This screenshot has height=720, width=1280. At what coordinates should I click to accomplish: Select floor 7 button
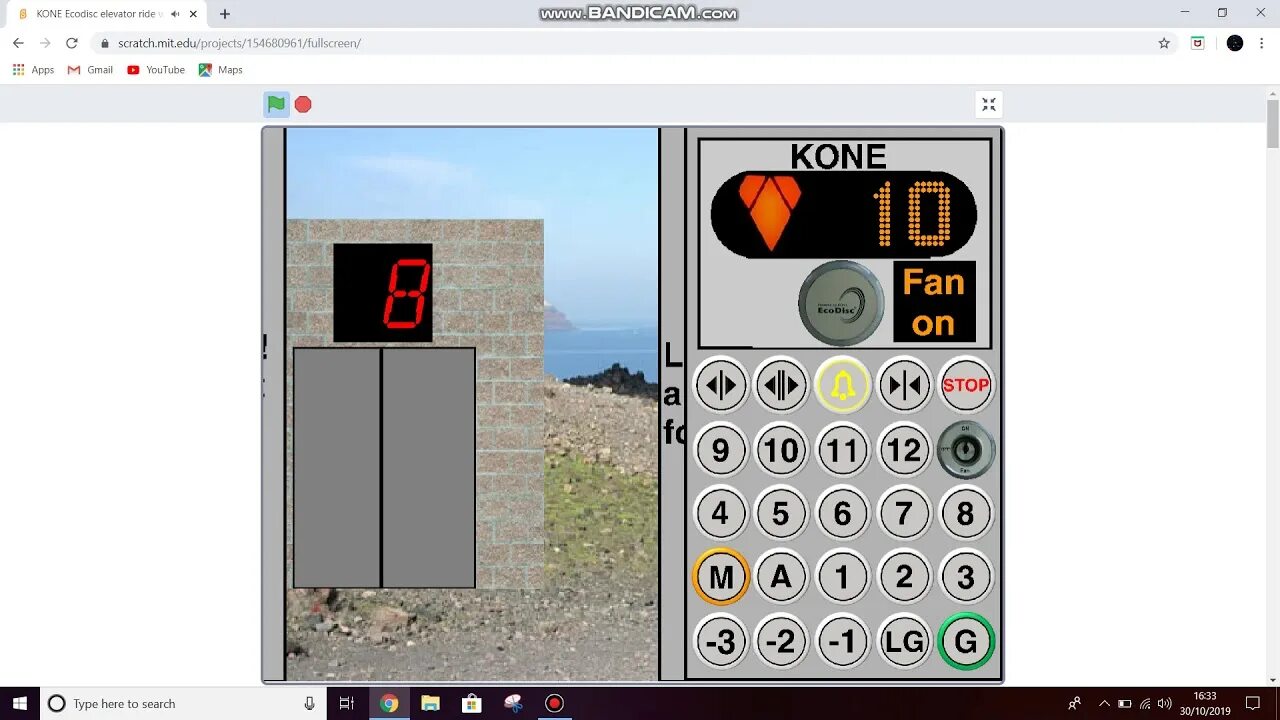(904, 513)
